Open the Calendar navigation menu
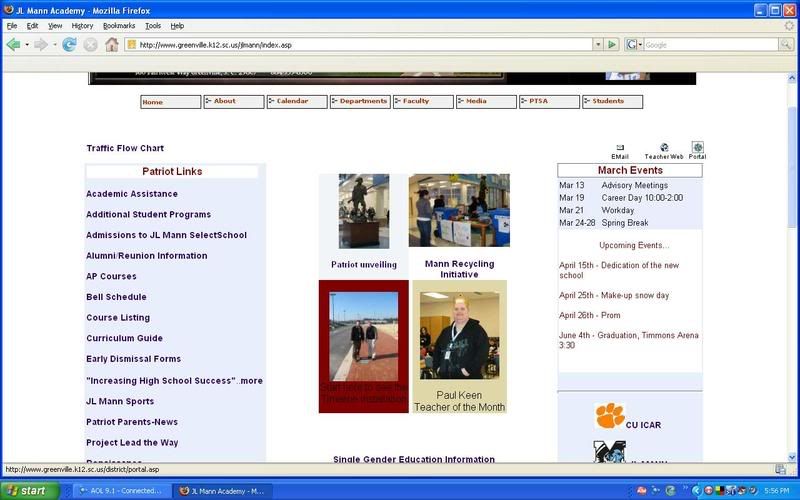 click(x=297, y=102)
